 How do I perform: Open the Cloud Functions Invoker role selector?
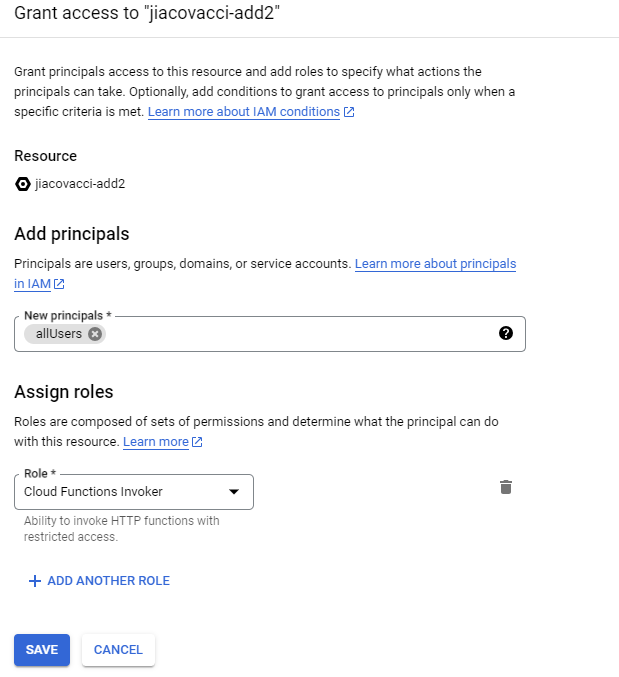pyautogui.click(x=134, y=492)
